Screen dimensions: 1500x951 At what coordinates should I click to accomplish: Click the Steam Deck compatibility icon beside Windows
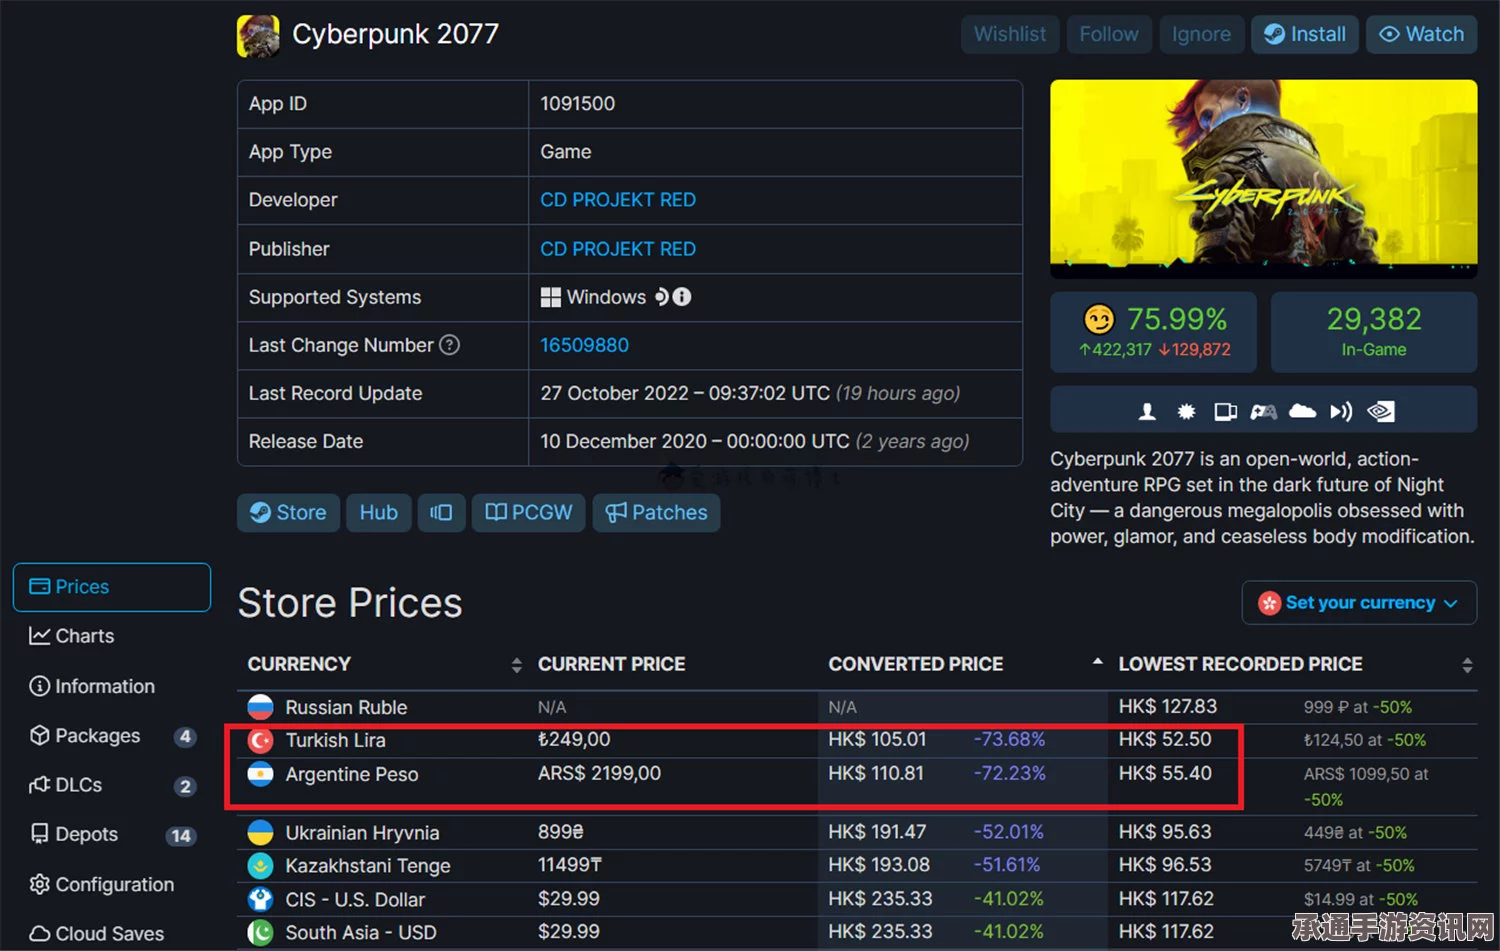662,297
